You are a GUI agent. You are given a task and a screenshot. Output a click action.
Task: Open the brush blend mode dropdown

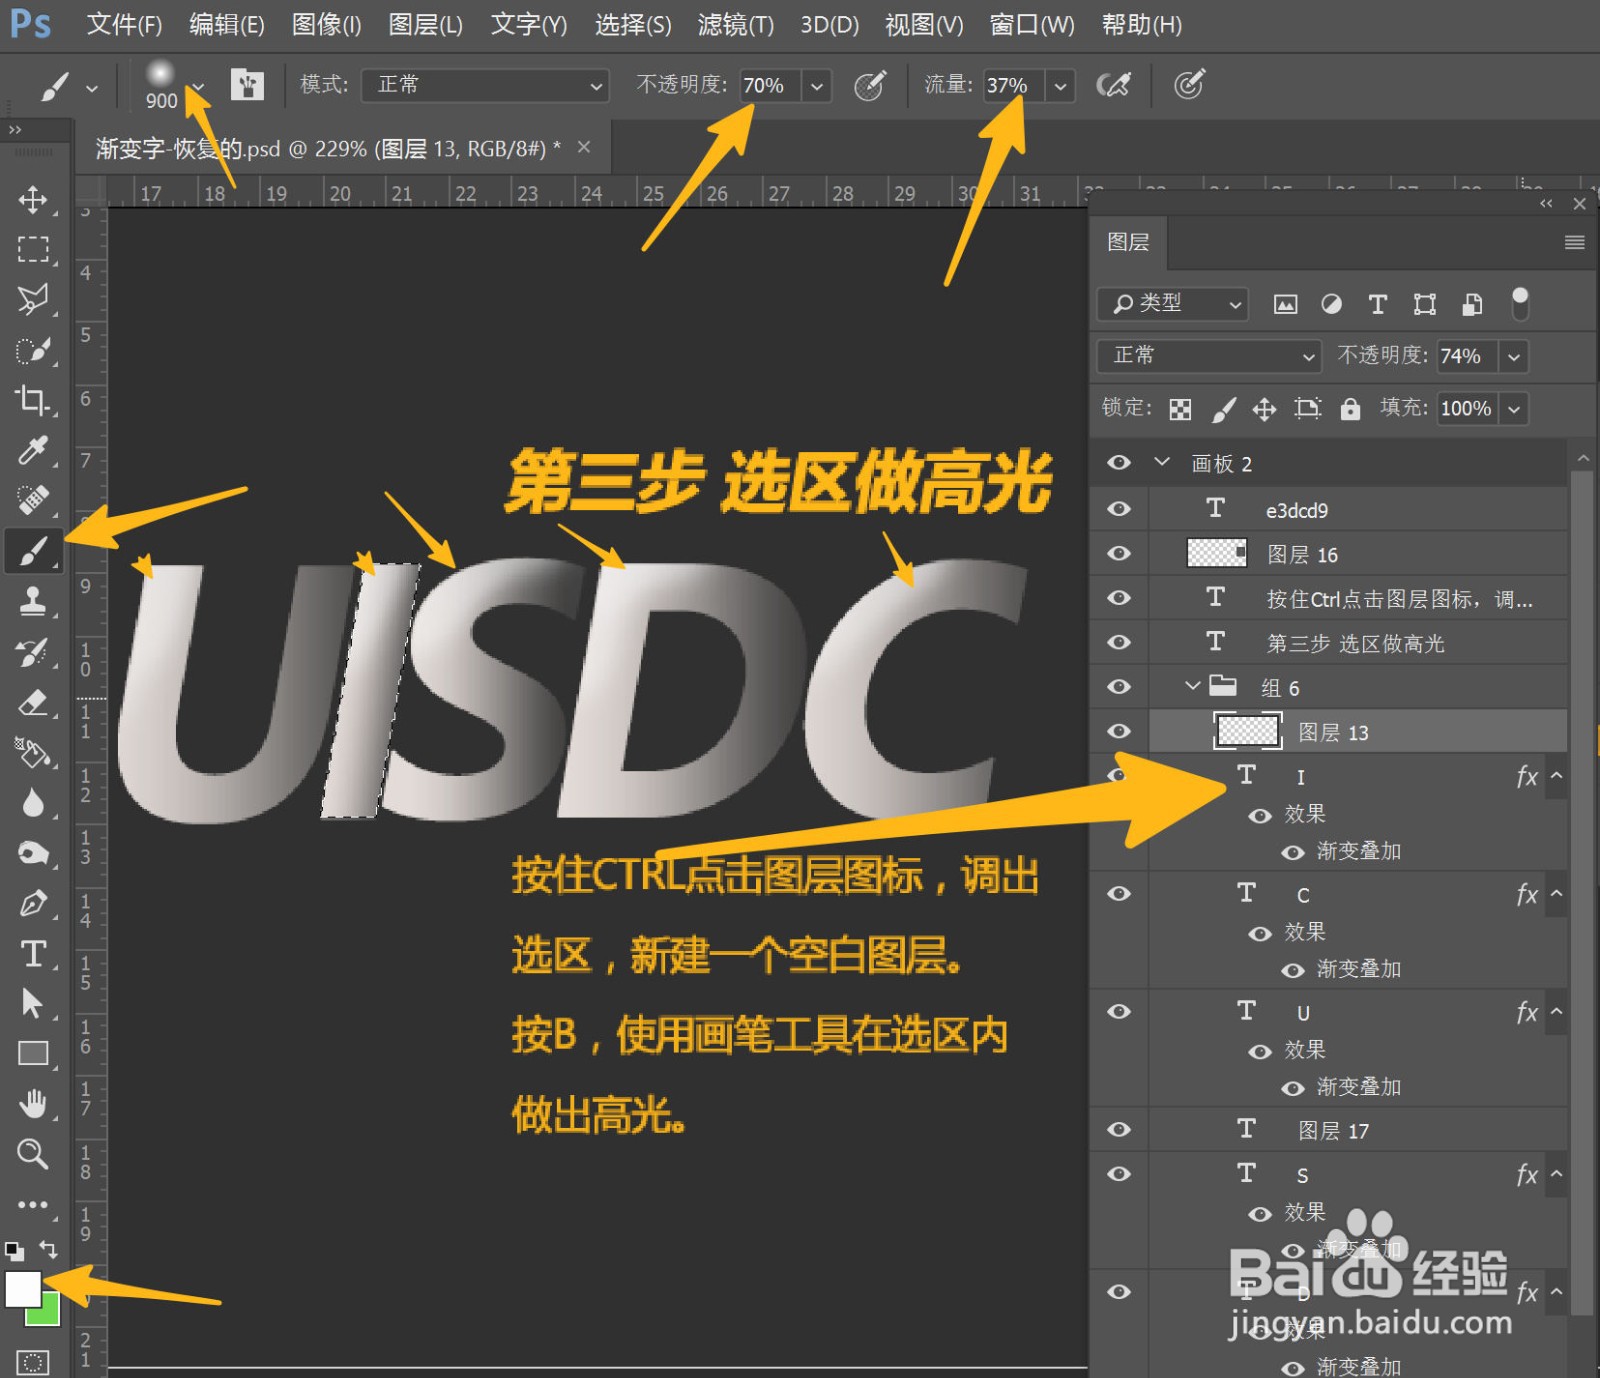484,85
